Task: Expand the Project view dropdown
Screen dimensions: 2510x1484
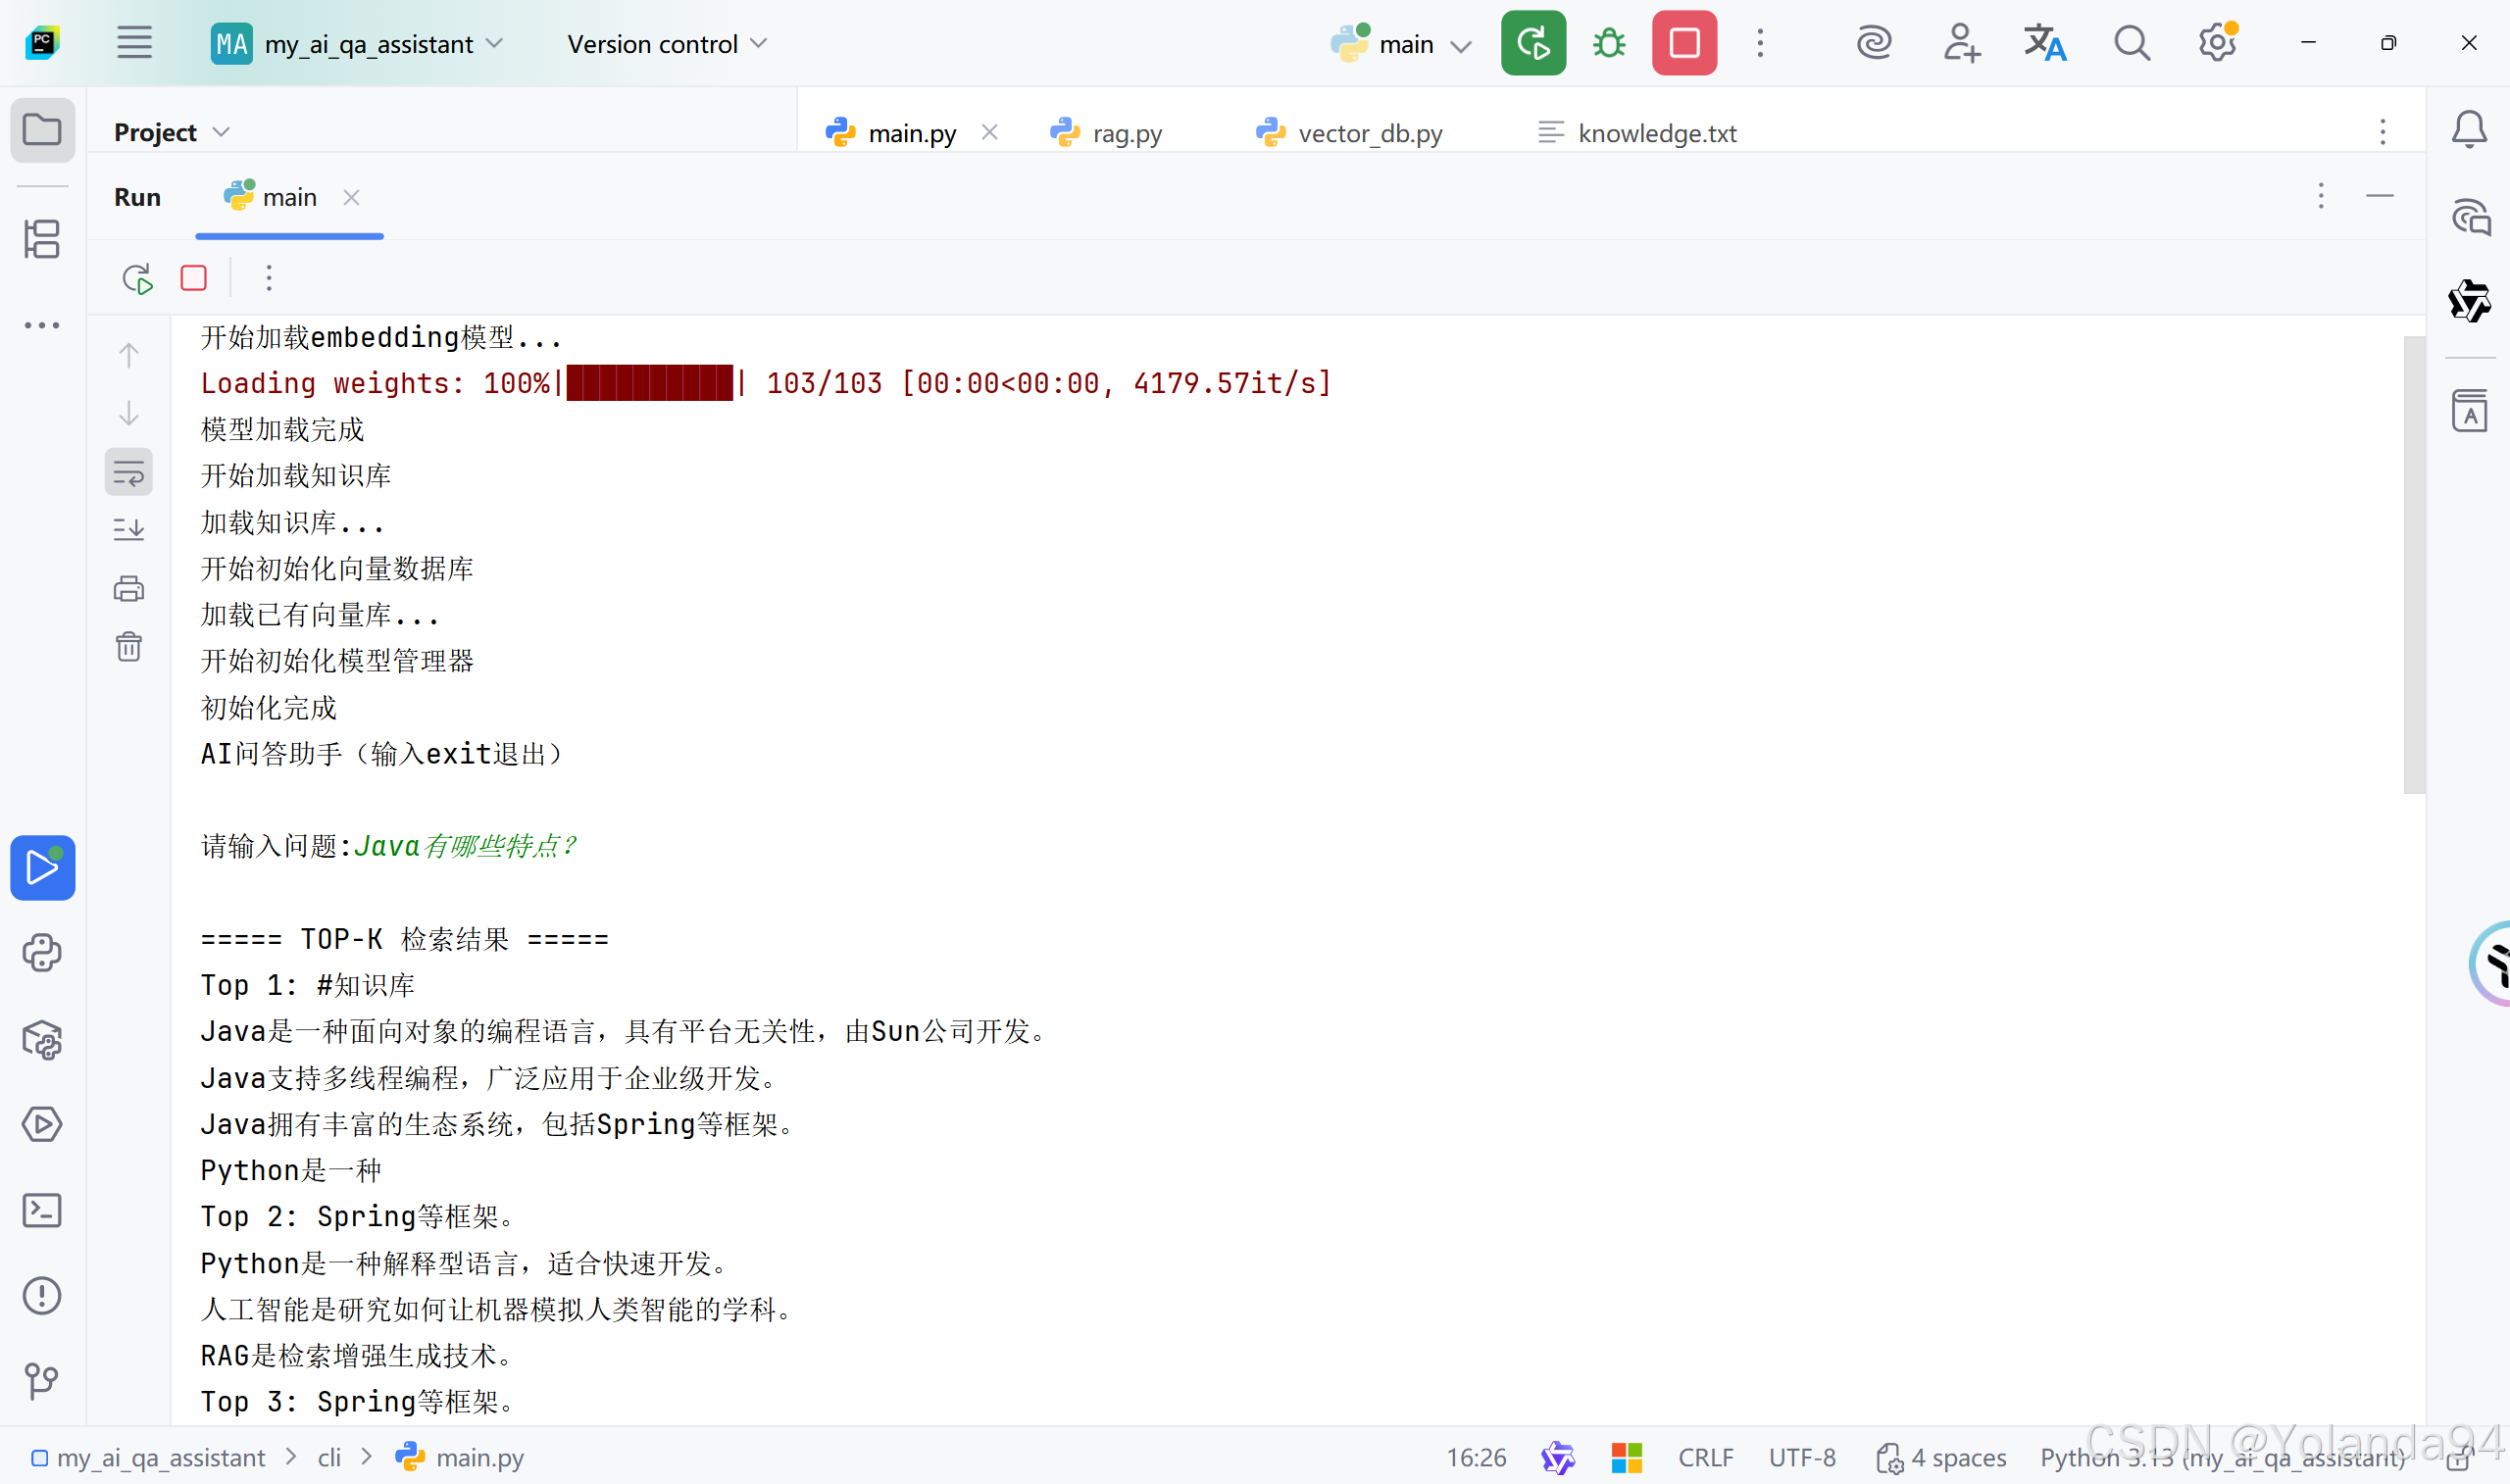Action: coord(172,132)
